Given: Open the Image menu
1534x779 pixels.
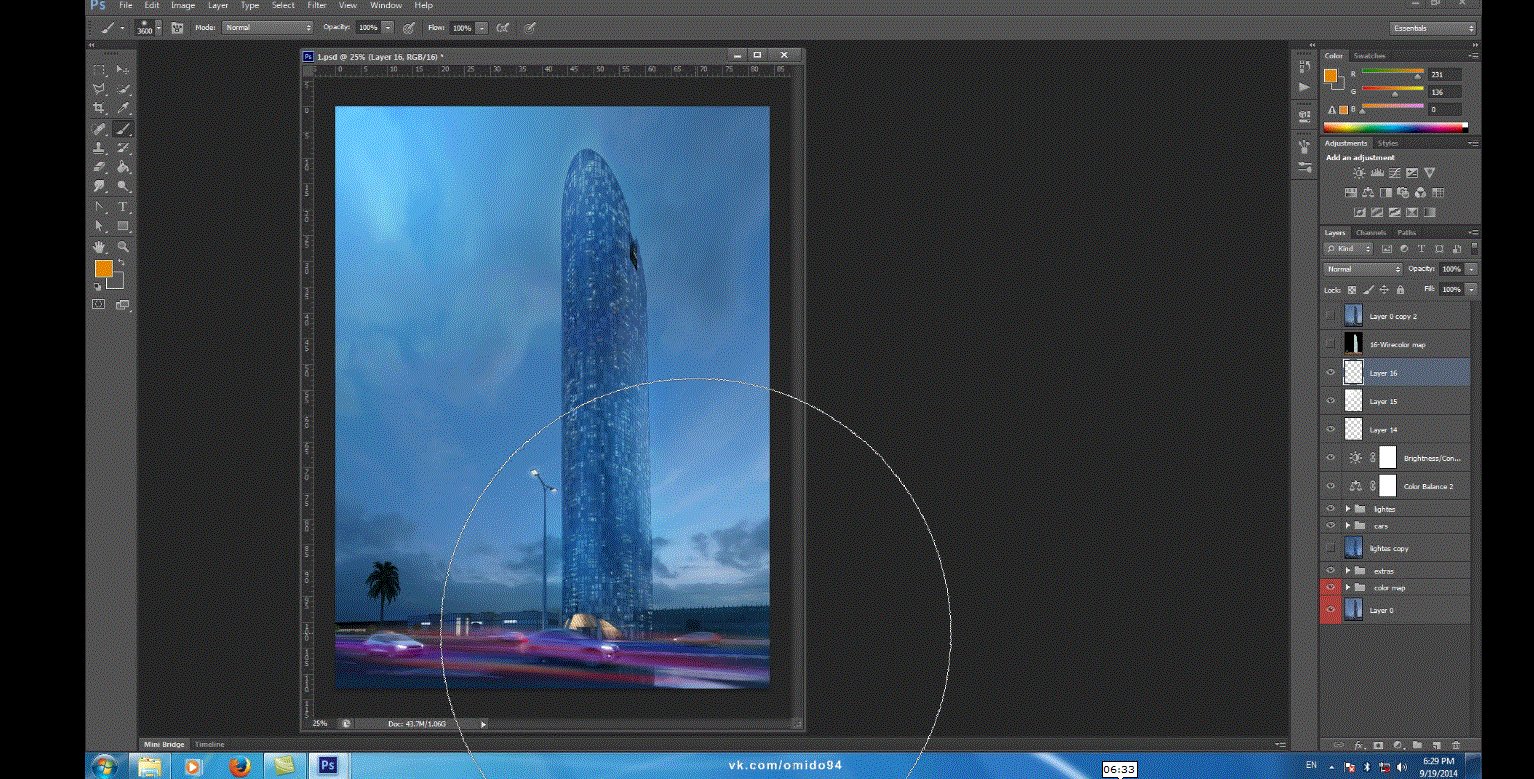Looking at the screenshot, I should (183, 5).
